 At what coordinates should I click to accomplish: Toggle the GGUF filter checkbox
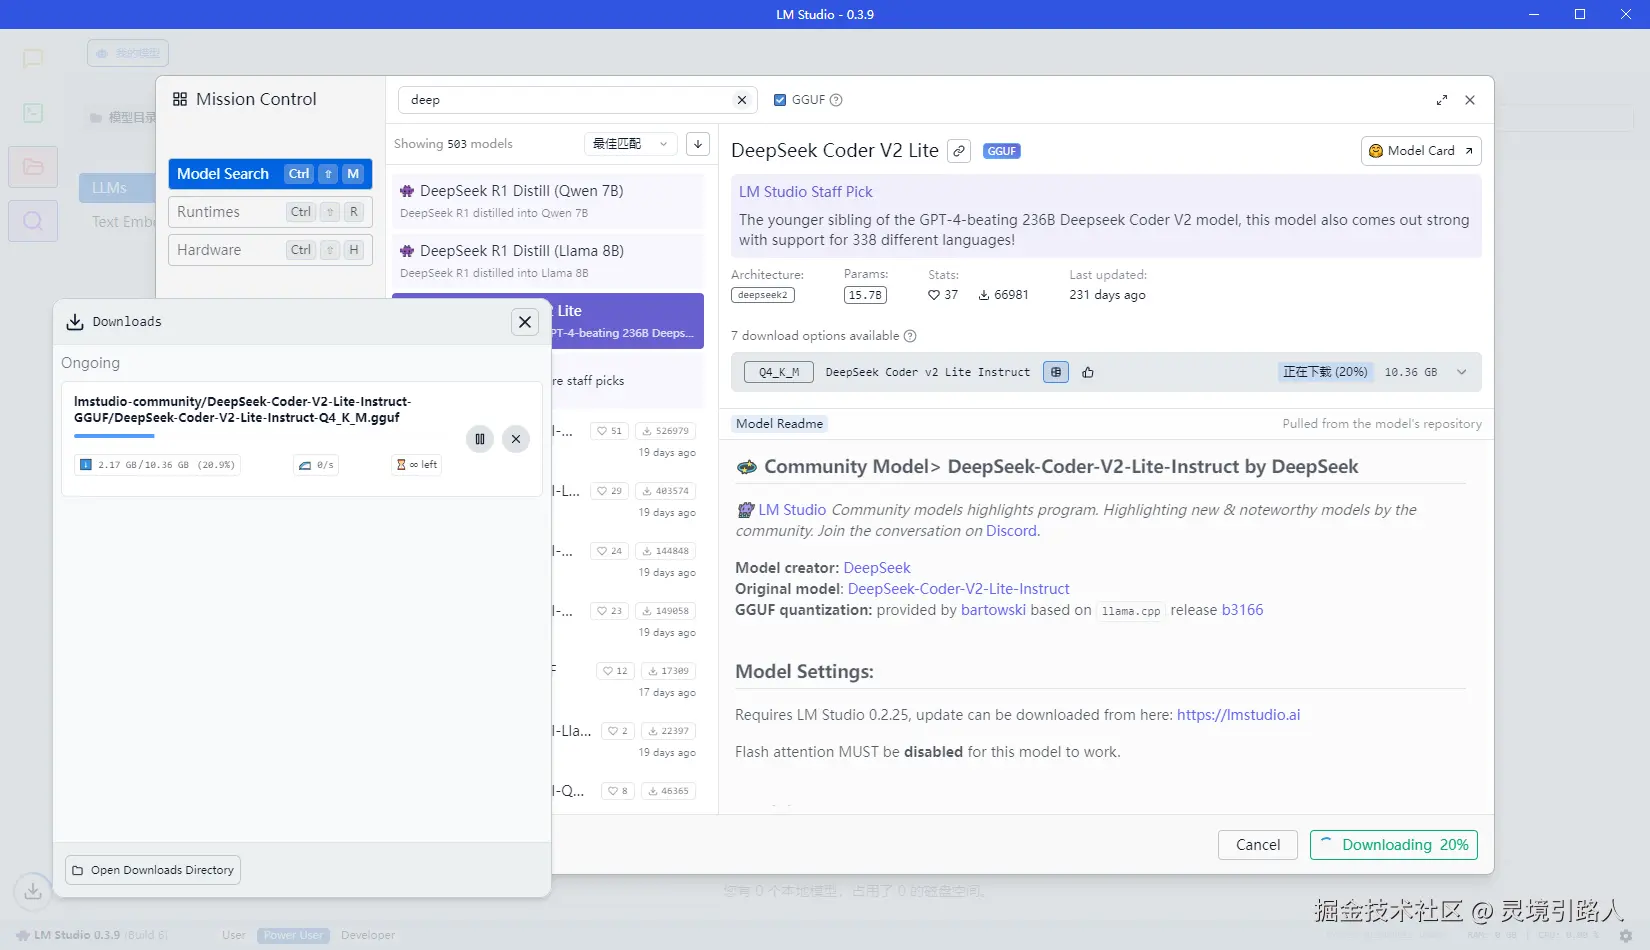[x=780, y=100]
